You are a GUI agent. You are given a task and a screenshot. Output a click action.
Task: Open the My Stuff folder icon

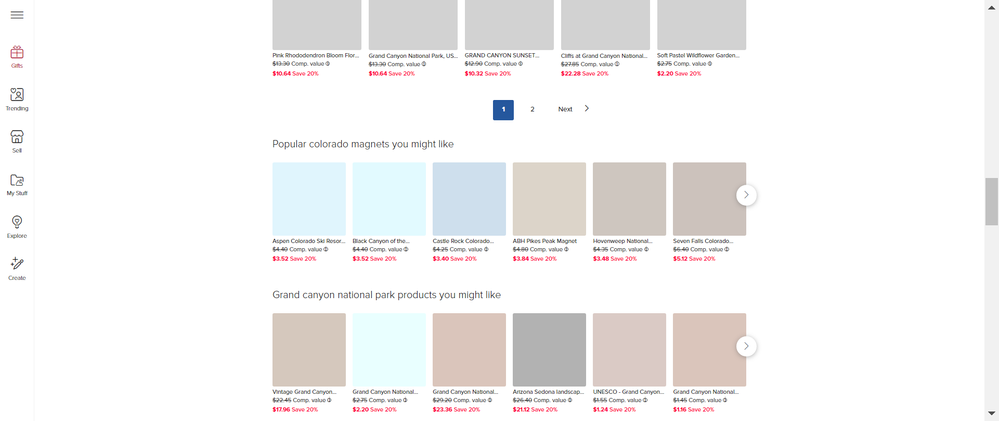click(17, 181)
